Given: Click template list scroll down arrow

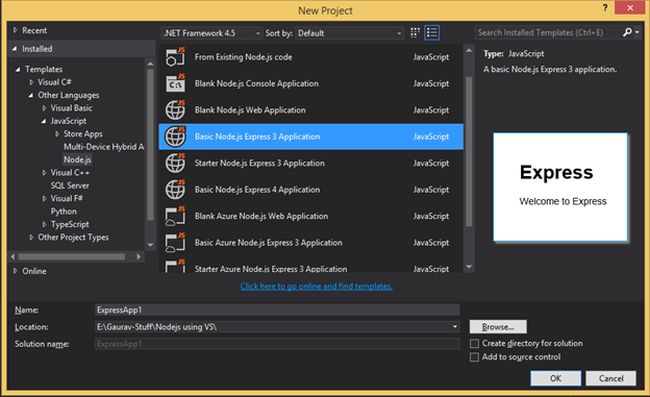Looking at the screenshot, I should [469, 267].
